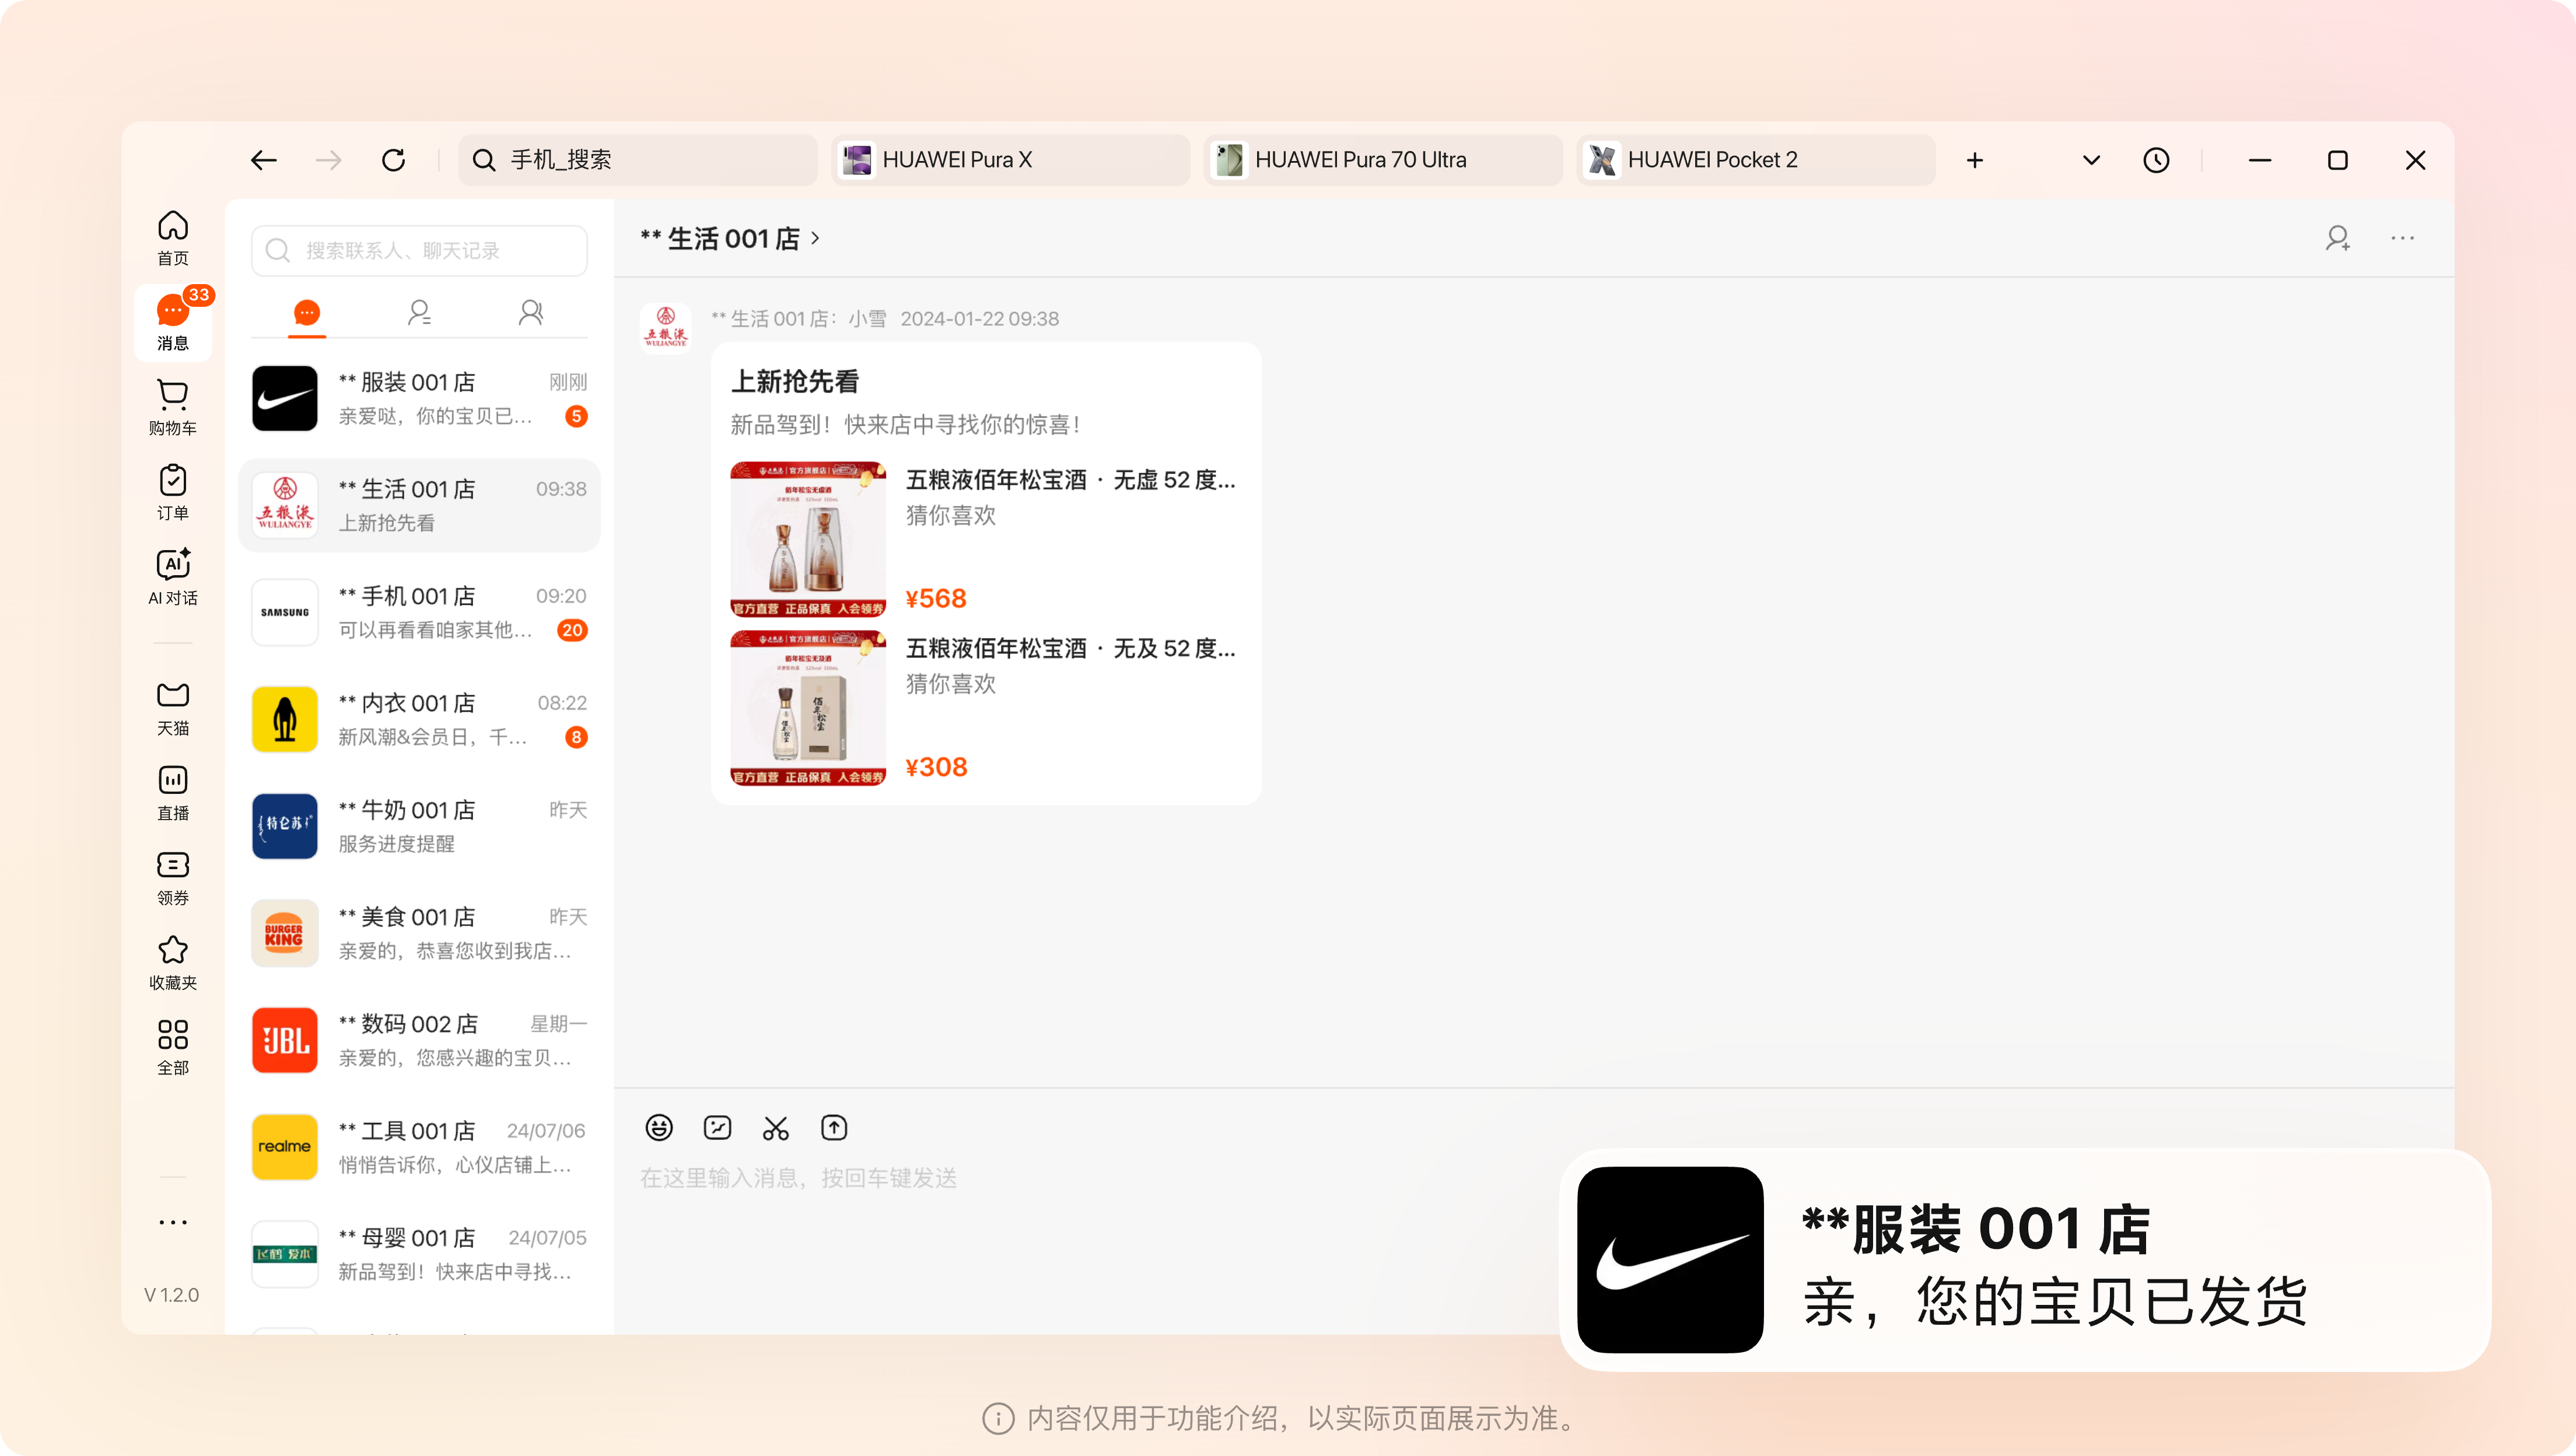Open the 购物车 shopping cart panel
The height and width of the screenshot is (1456, 2576).
[x=172, y=405]
